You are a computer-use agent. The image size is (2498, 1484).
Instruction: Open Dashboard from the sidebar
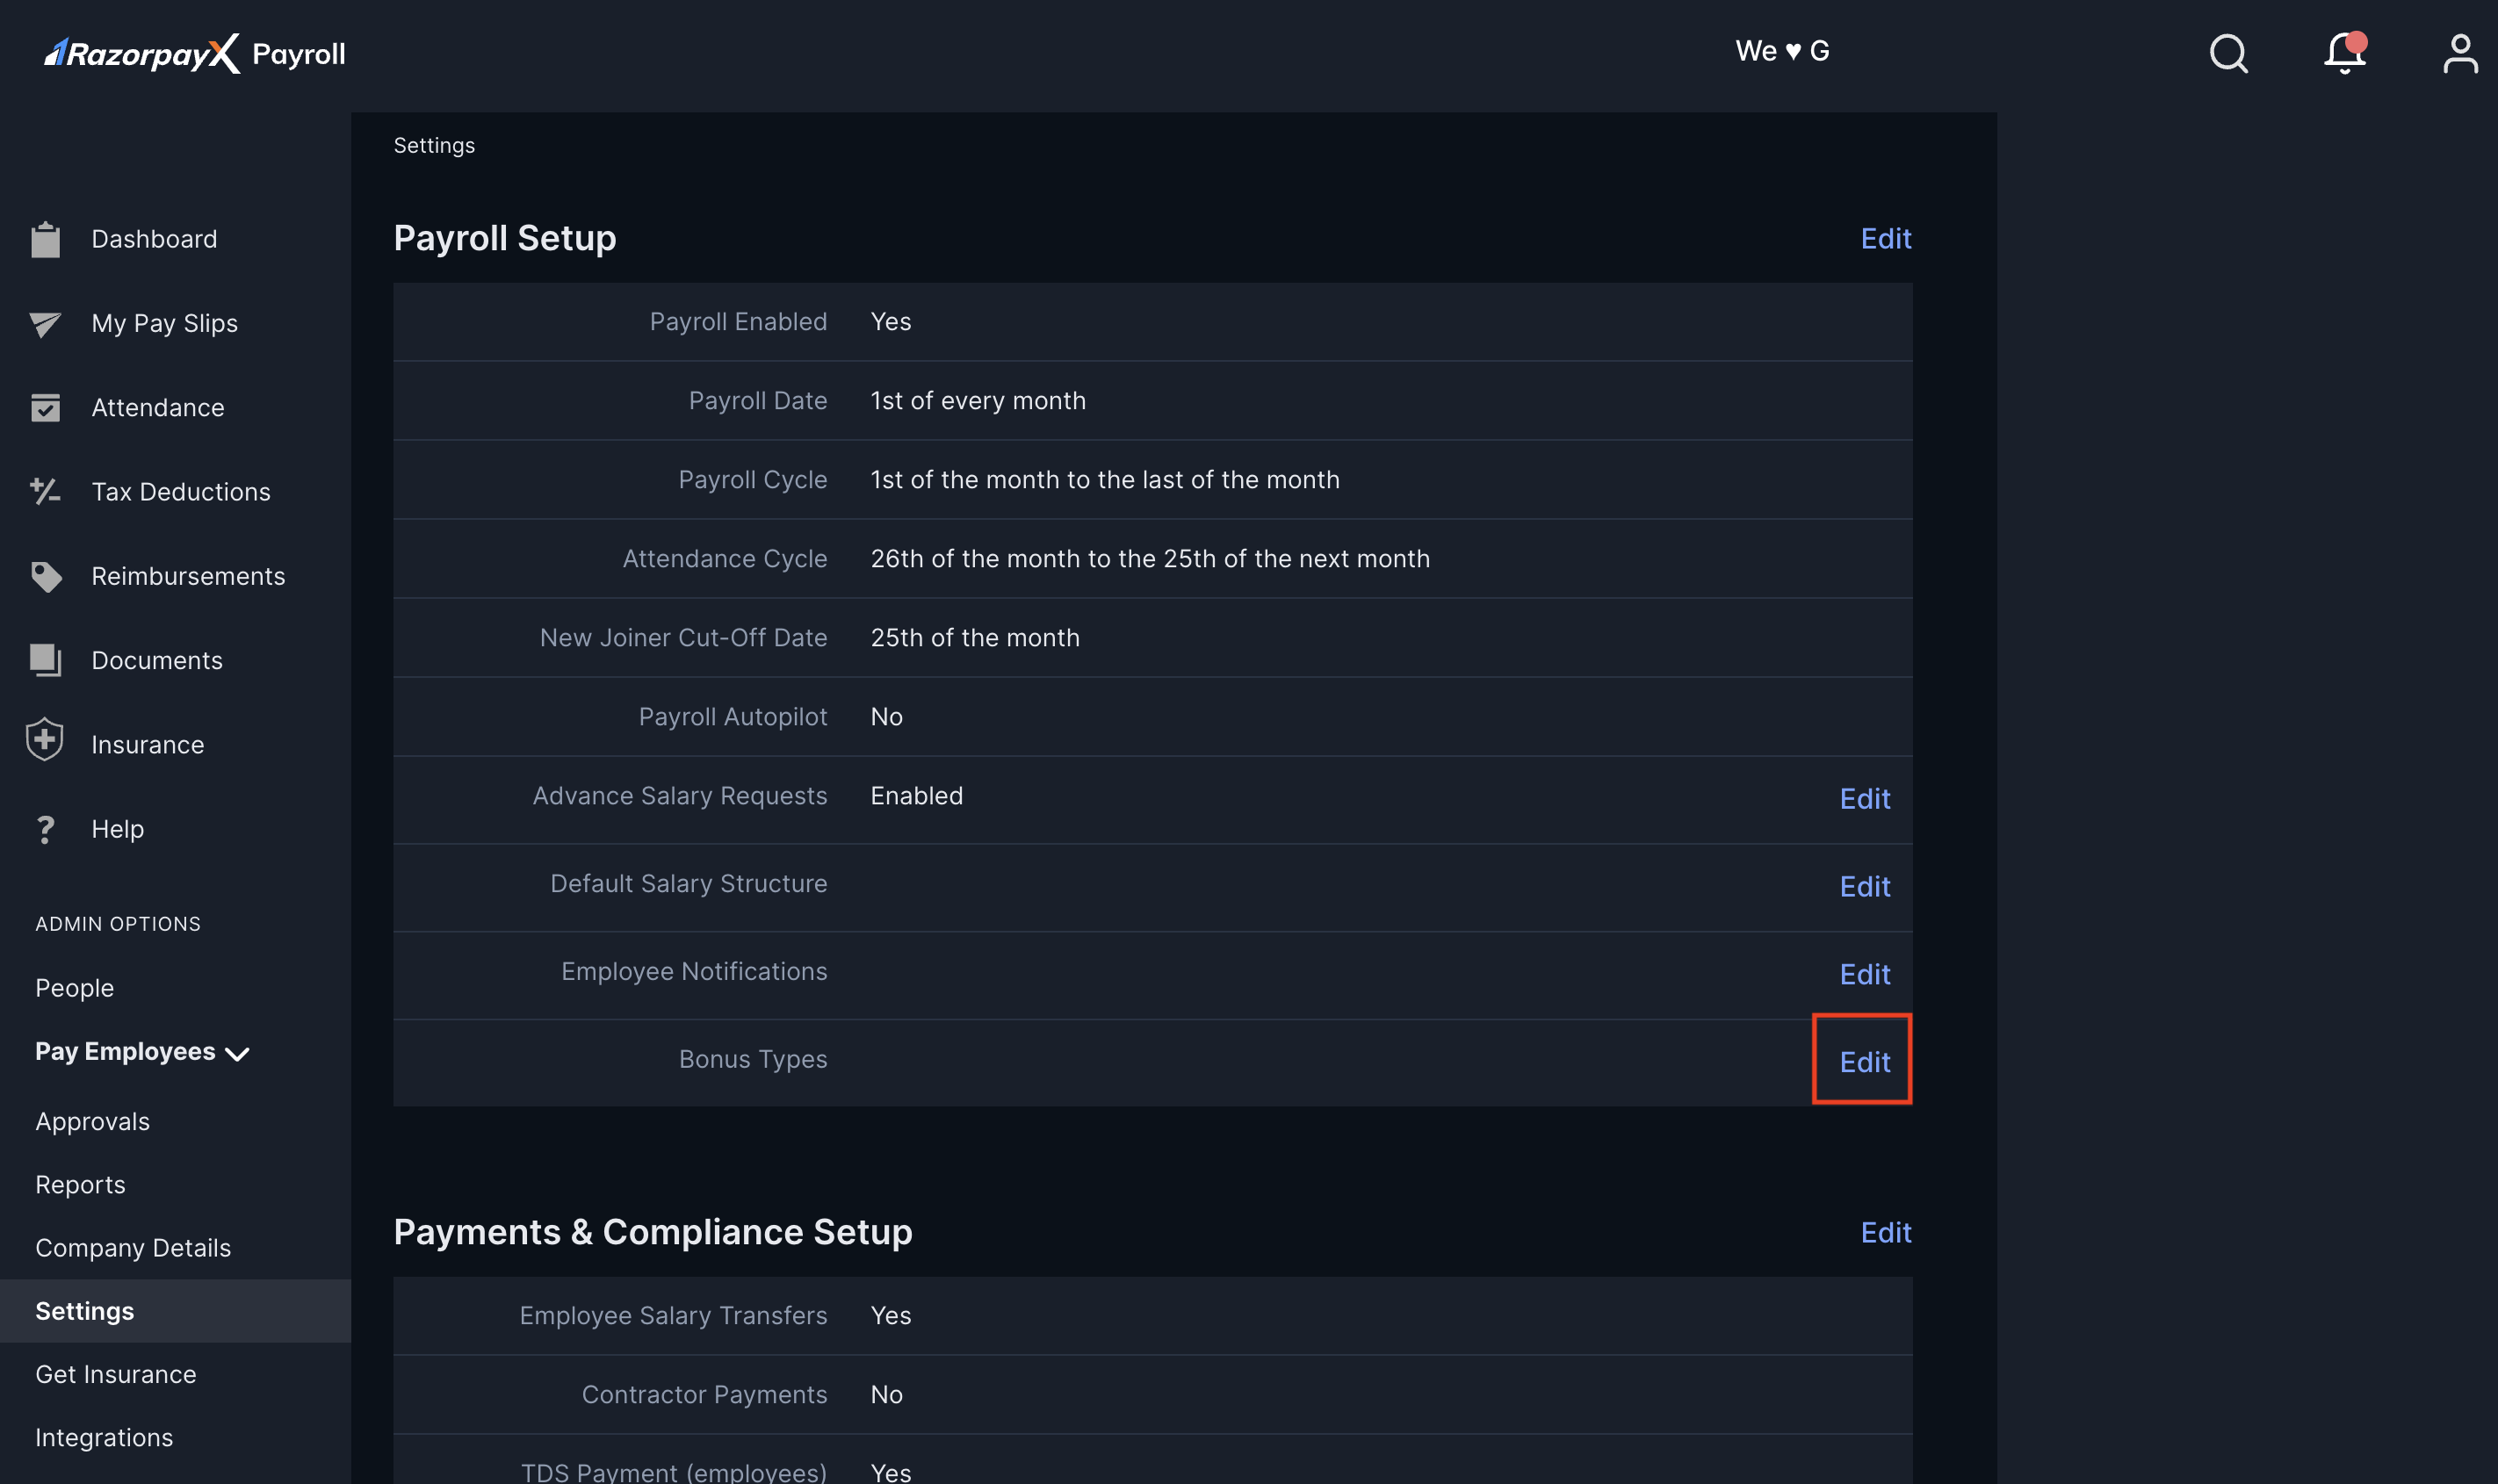pos(154,239)
